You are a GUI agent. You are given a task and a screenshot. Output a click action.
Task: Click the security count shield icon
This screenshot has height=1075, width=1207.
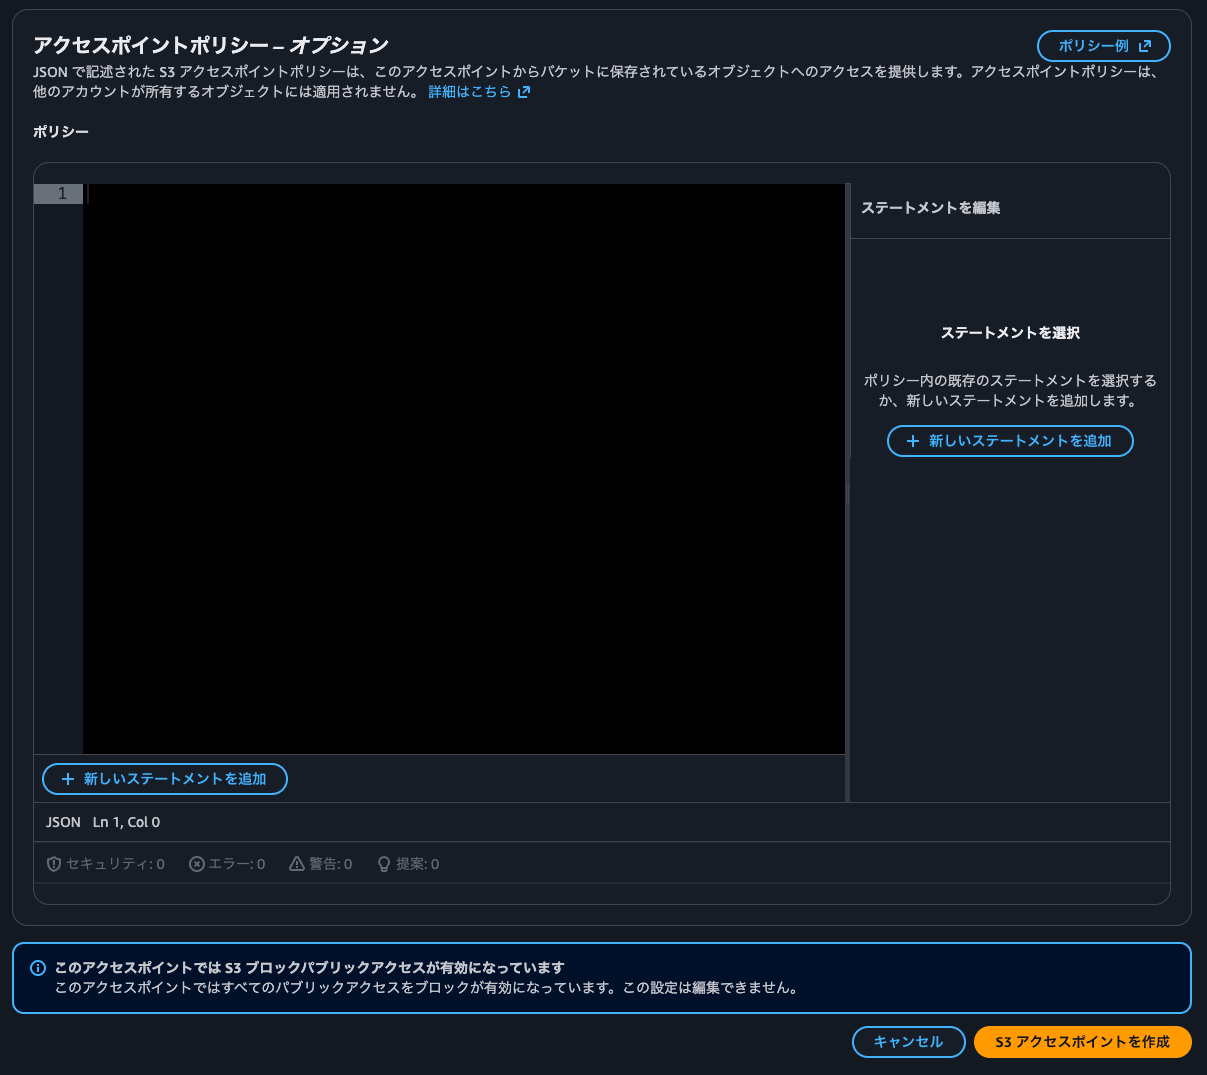click(54, 864)
